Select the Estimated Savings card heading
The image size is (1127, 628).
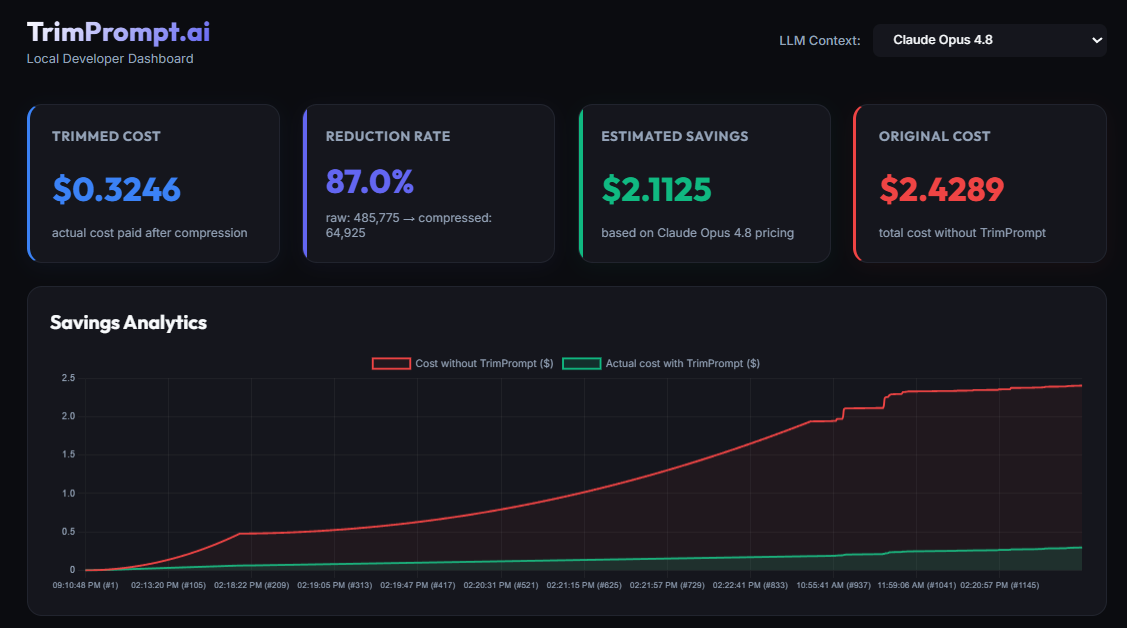pos(675,137)
